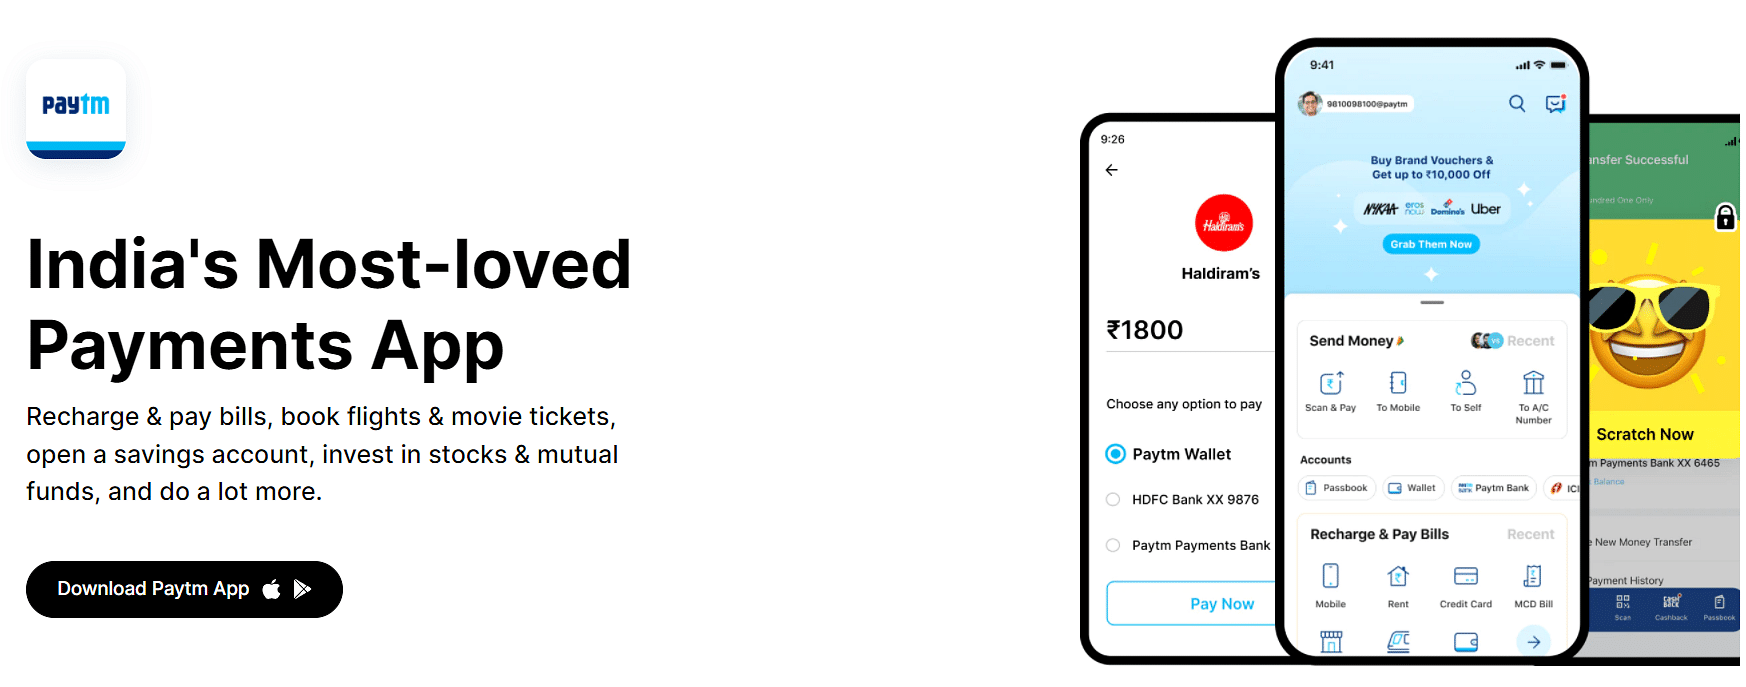Tap the Scan & Pay icon
This screenshot has height=687, width=1746.
tap(1331, 383)
